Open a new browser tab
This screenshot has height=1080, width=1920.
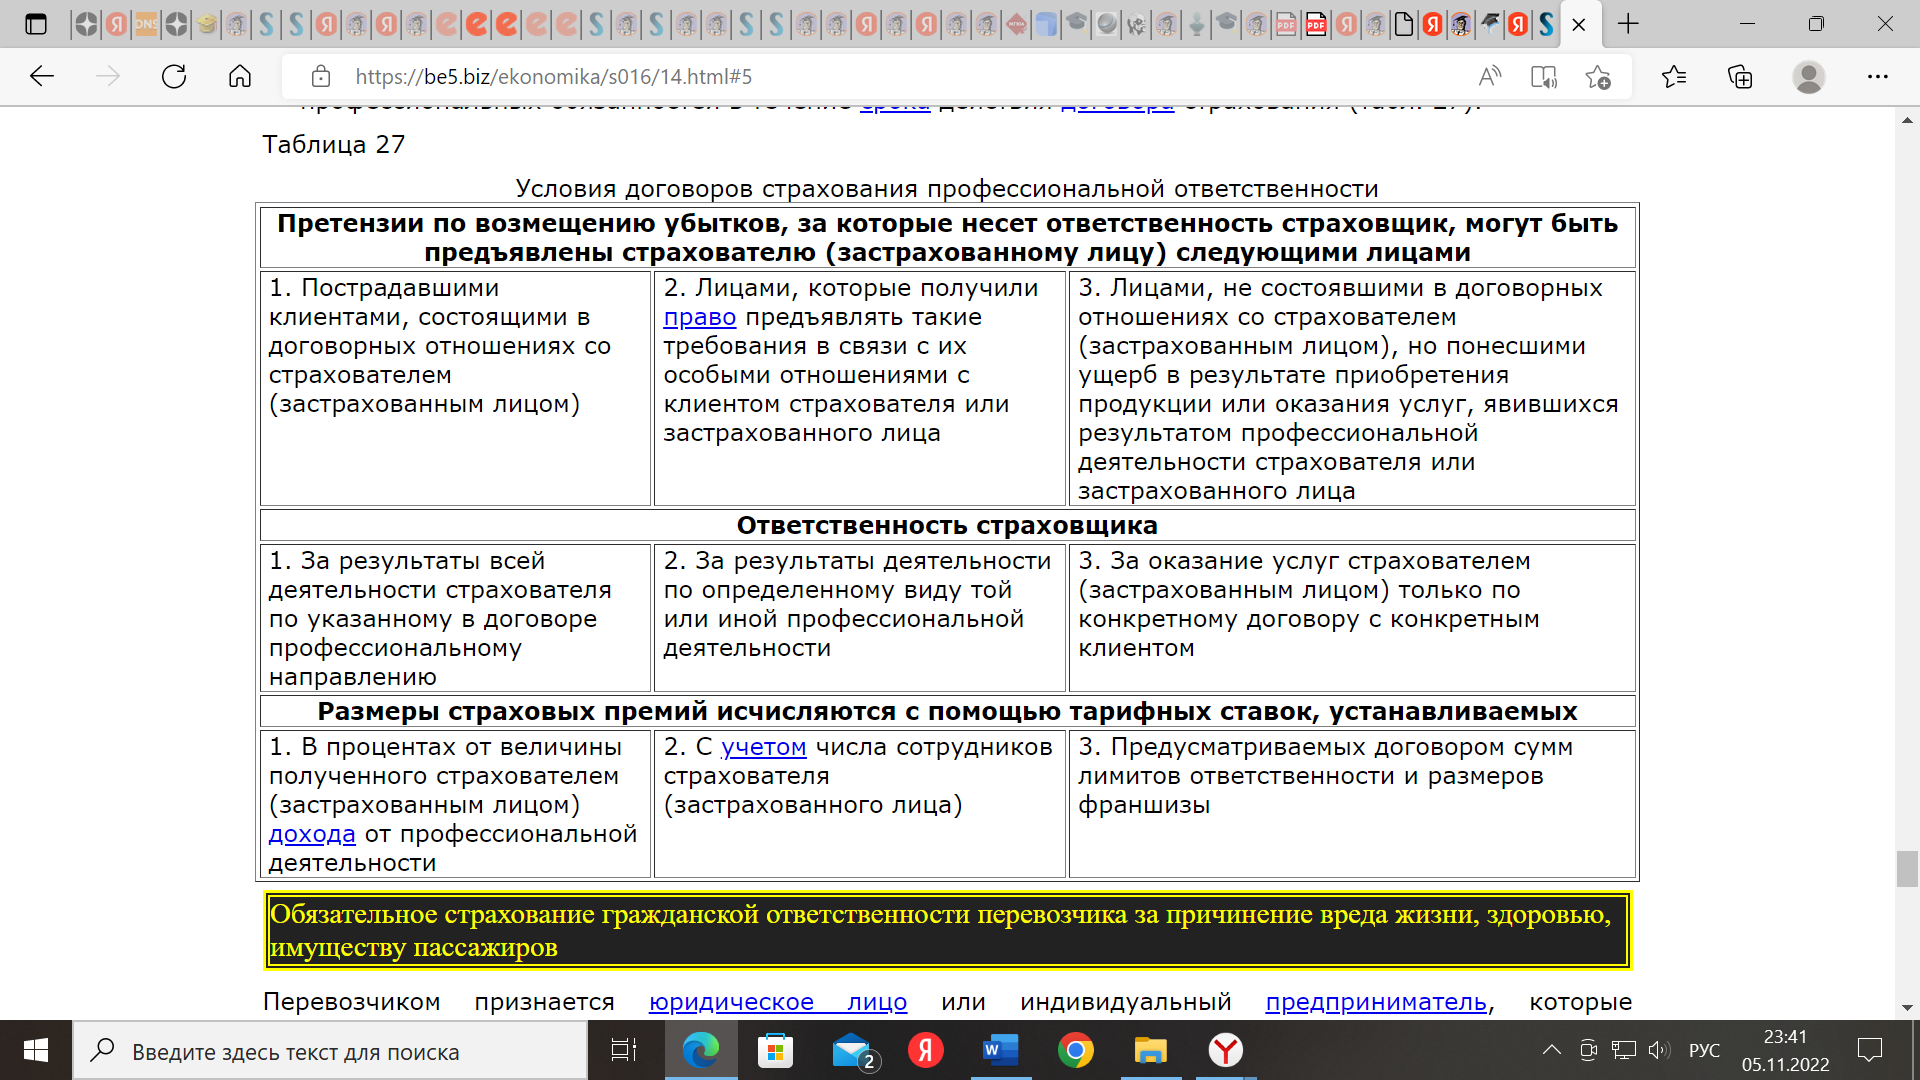coord(1628,24)
